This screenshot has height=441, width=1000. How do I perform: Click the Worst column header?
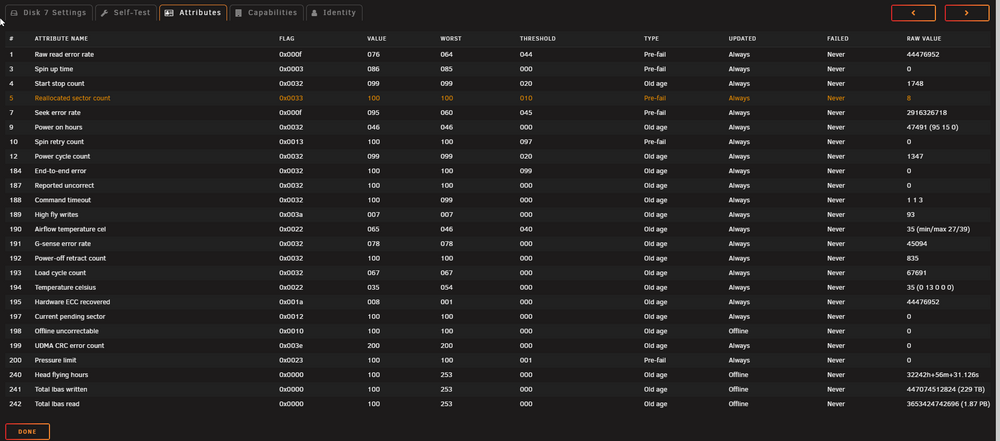451,39
